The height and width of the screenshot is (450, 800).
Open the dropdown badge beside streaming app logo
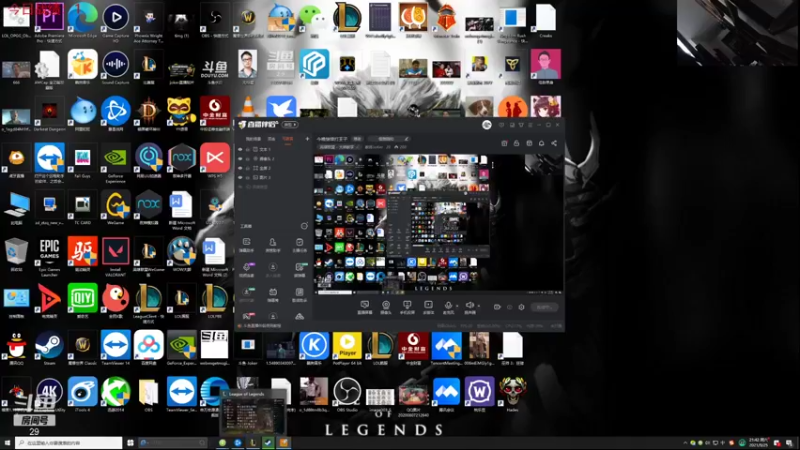click(x=290, y=125)
